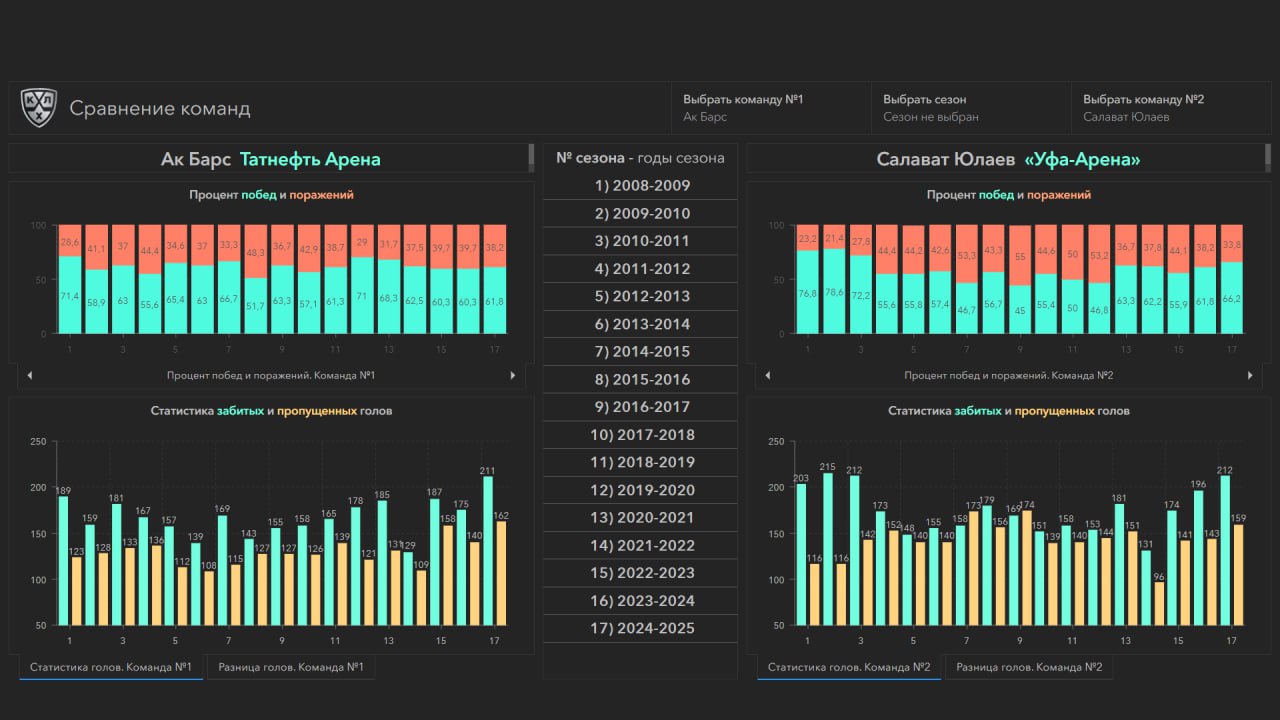Click next arrow under Team 2 win chart

point(1250,375)
